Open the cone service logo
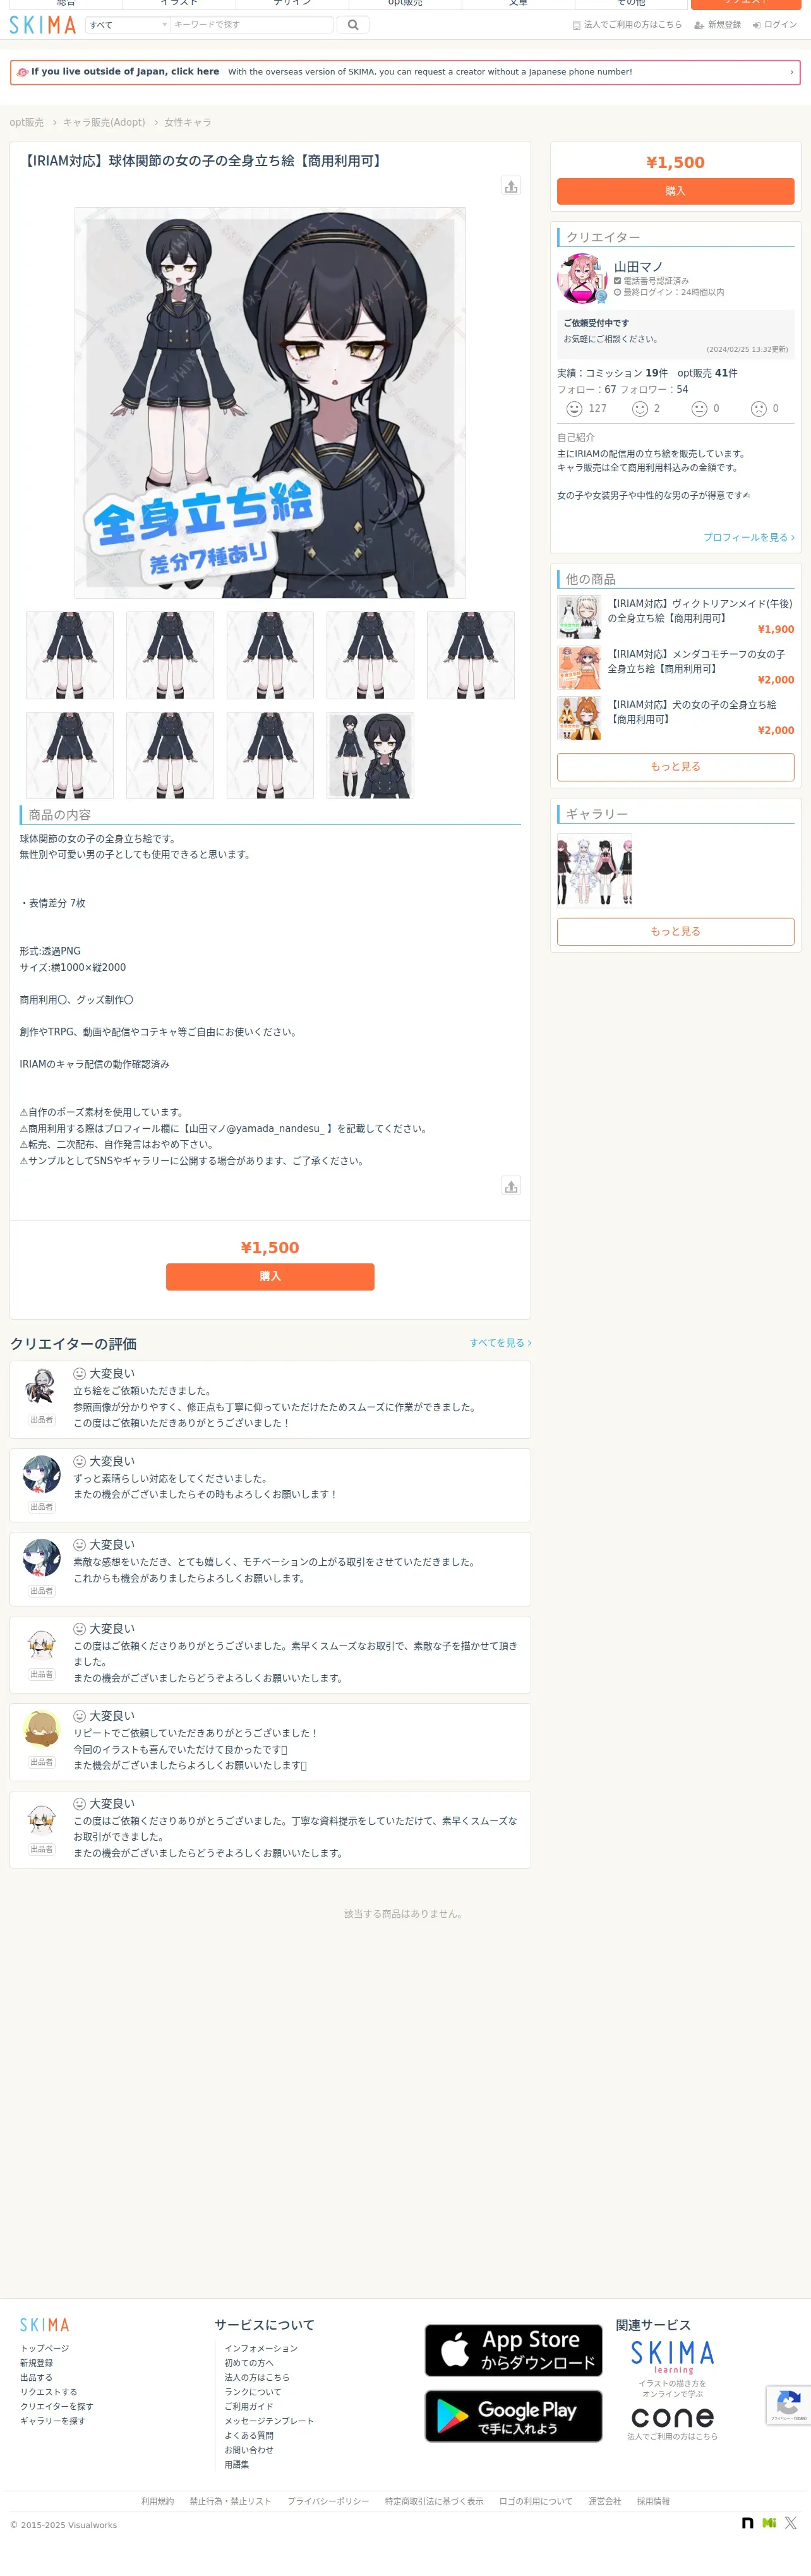 tap(672, 2417)
